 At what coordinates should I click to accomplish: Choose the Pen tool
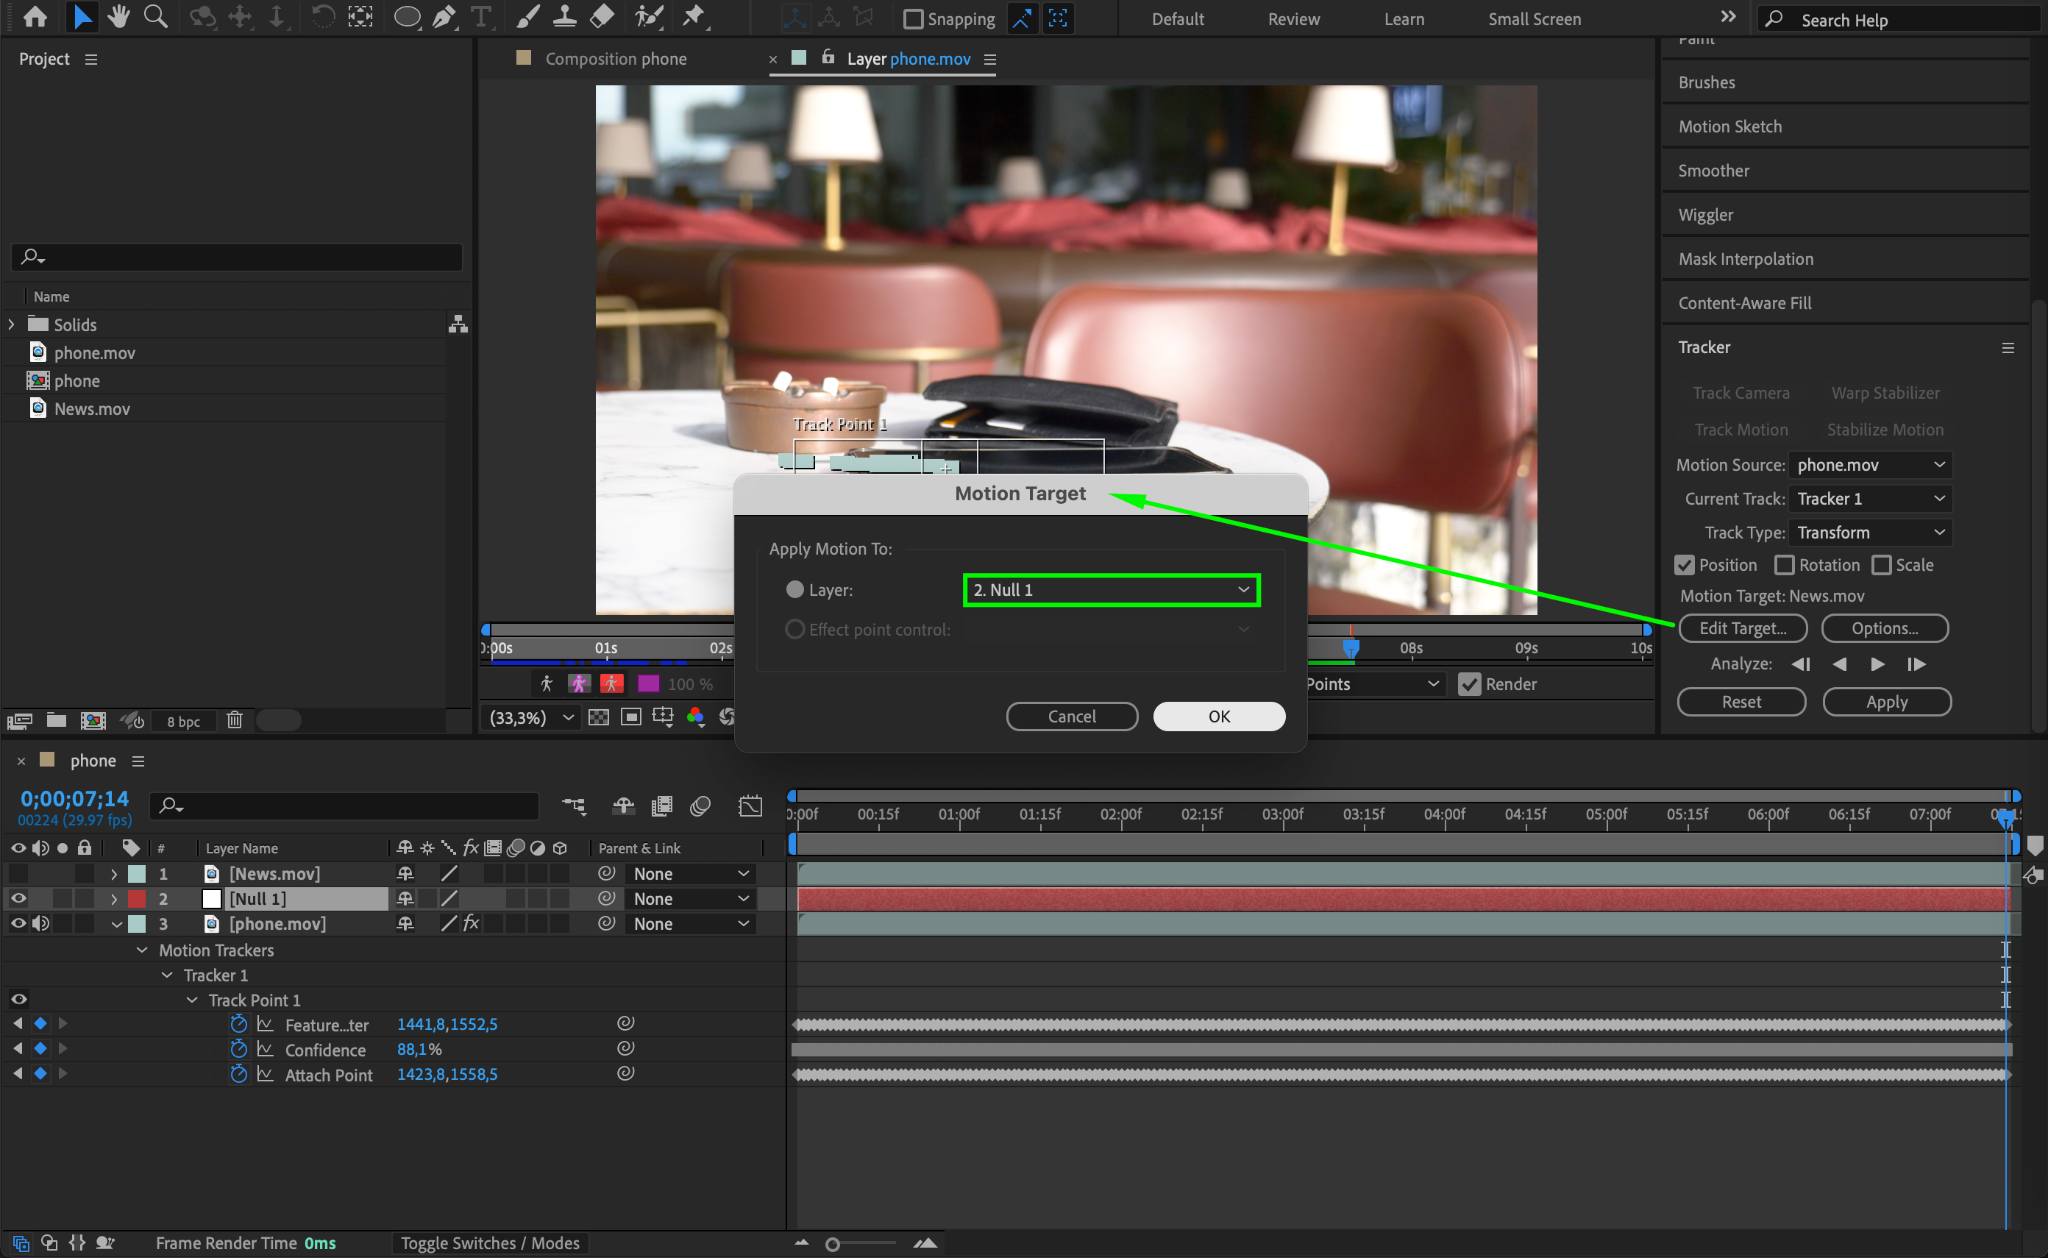click(x=444, y=17)
